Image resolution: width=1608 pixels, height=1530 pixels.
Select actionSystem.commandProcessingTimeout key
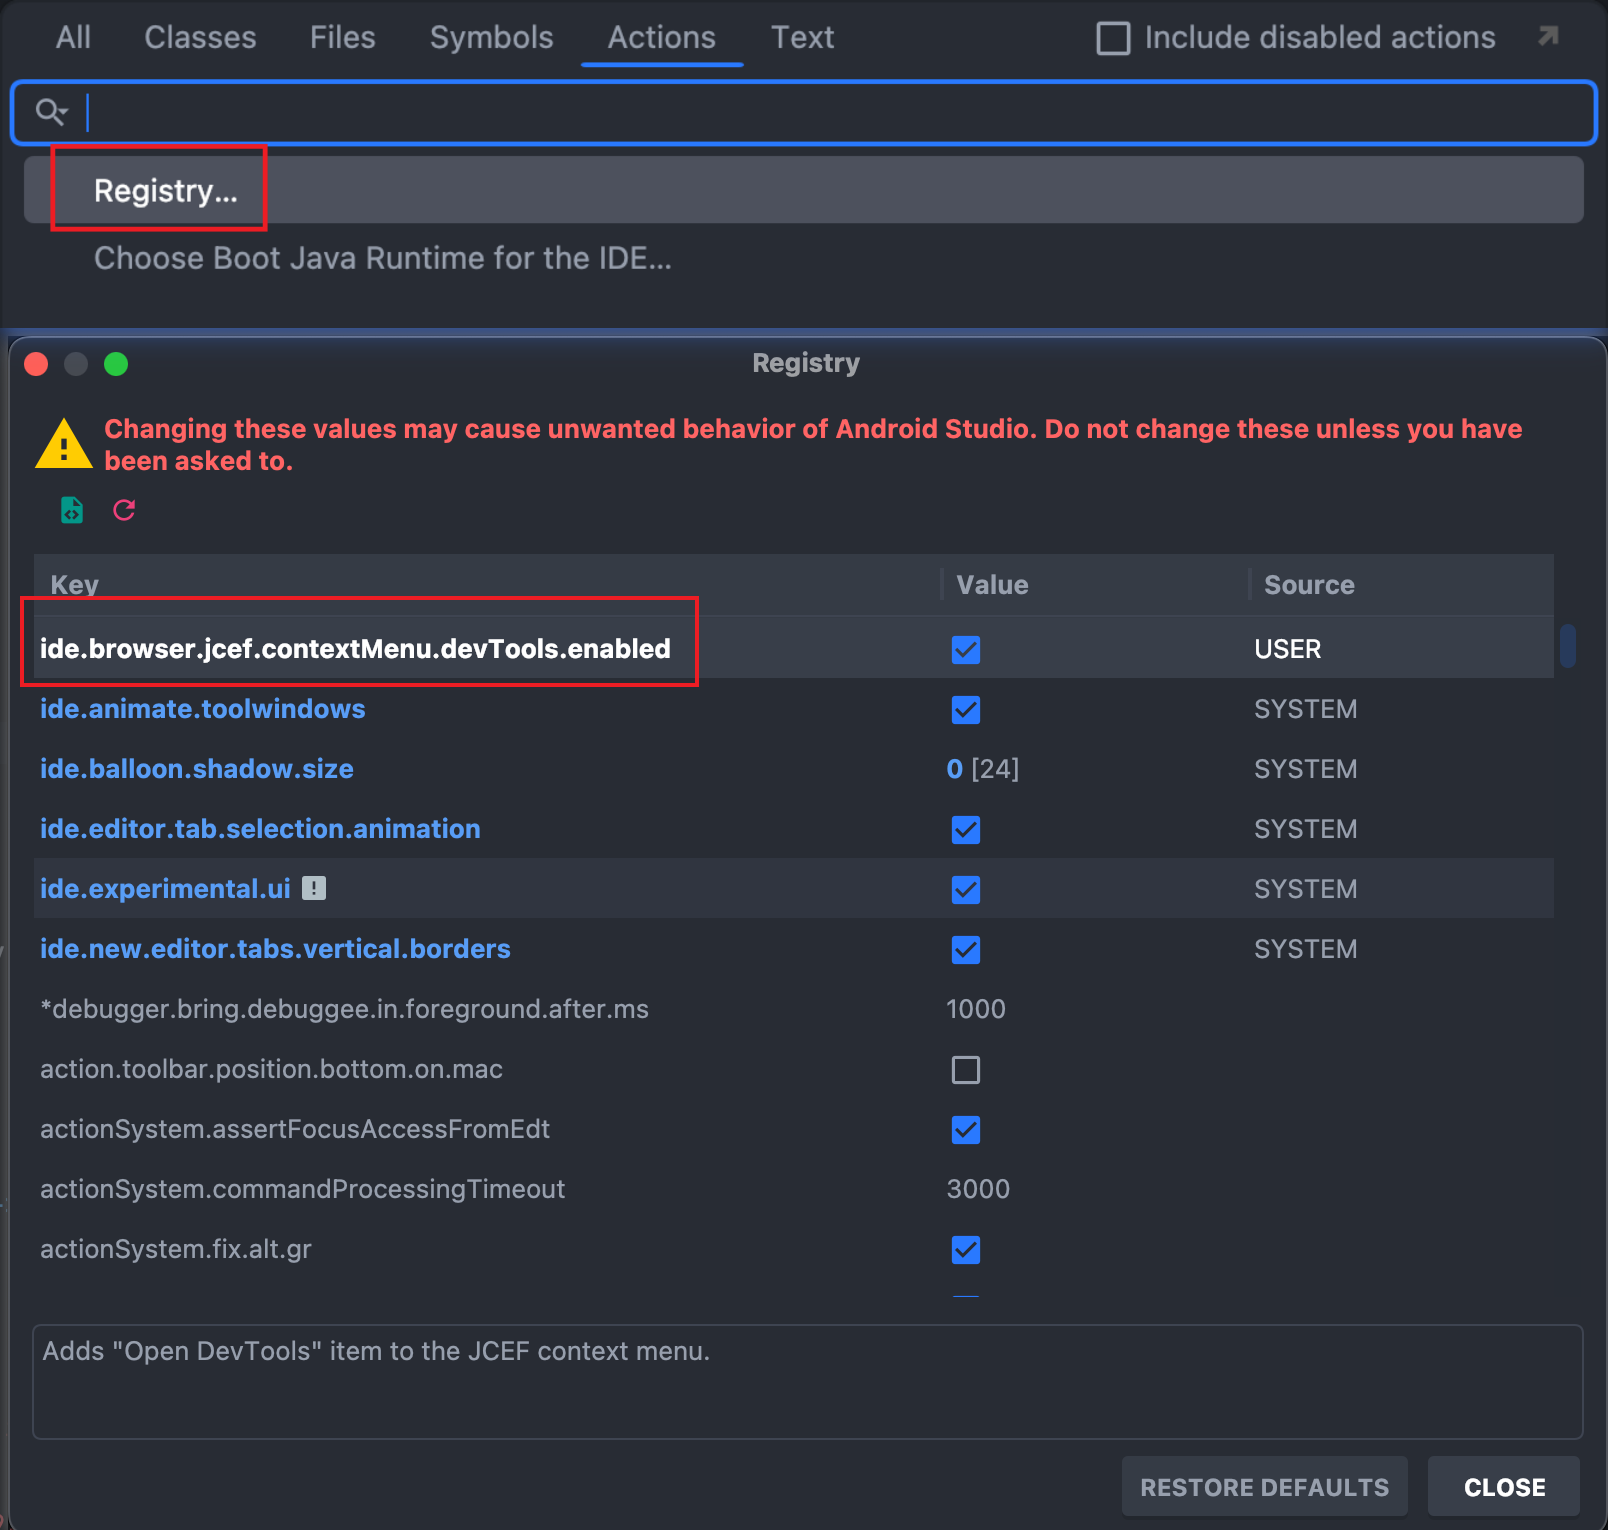point(302,1189)
